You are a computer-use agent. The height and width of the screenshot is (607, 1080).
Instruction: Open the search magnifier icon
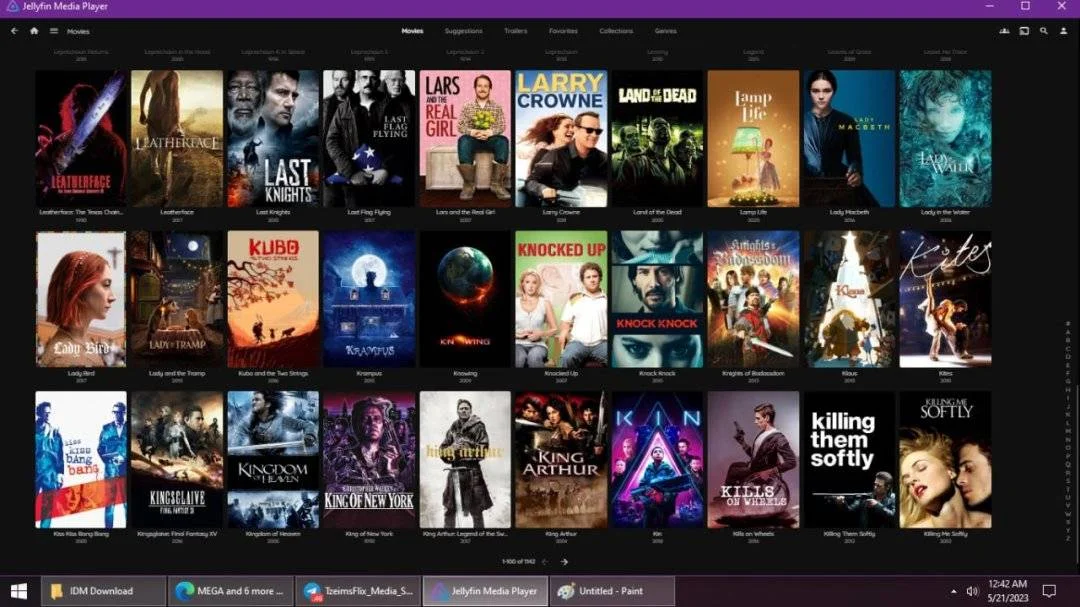(1044, 31)
